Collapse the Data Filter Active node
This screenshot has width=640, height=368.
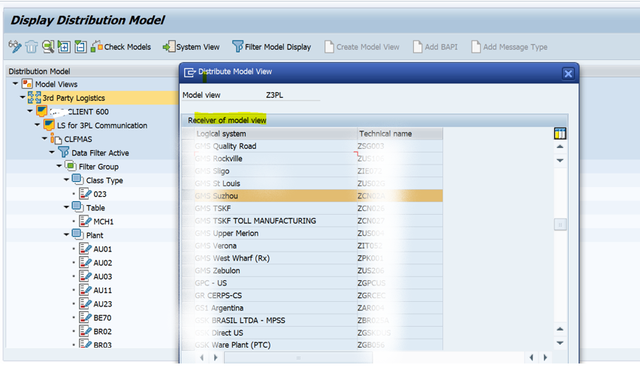52,152
